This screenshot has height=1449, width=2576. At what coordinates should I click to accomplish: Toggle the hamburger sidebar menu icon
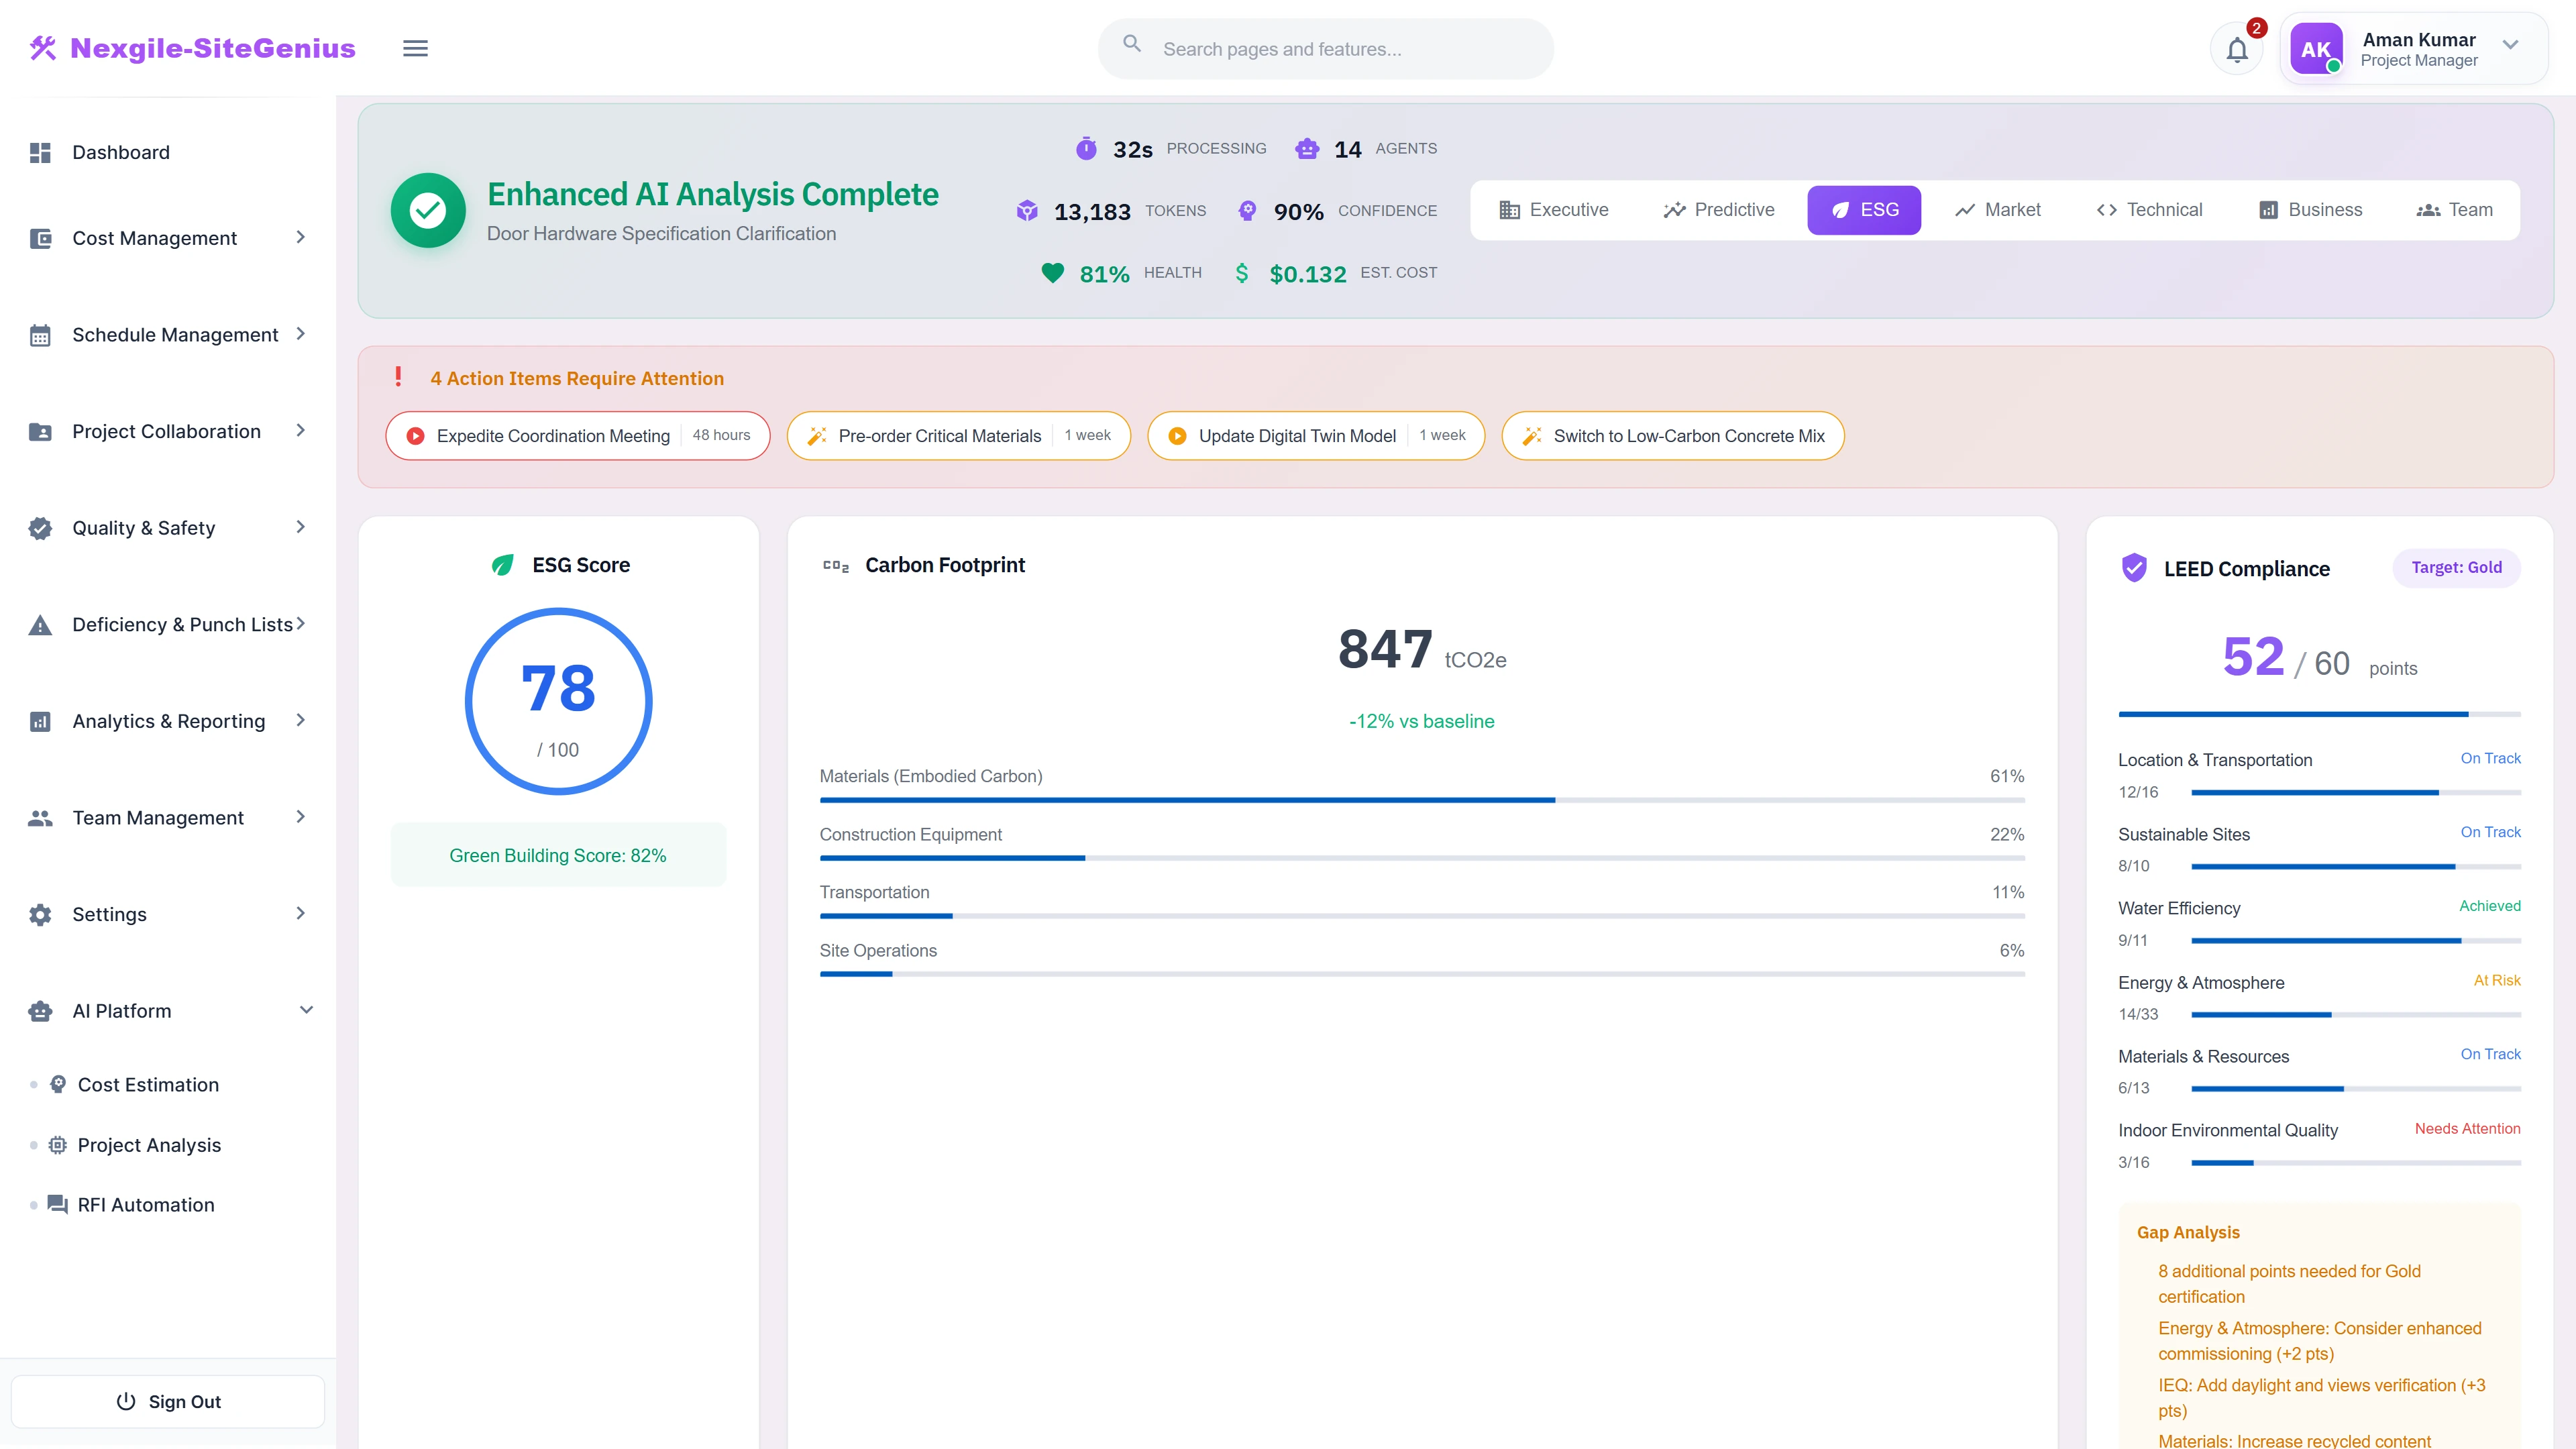click(415, 48)
